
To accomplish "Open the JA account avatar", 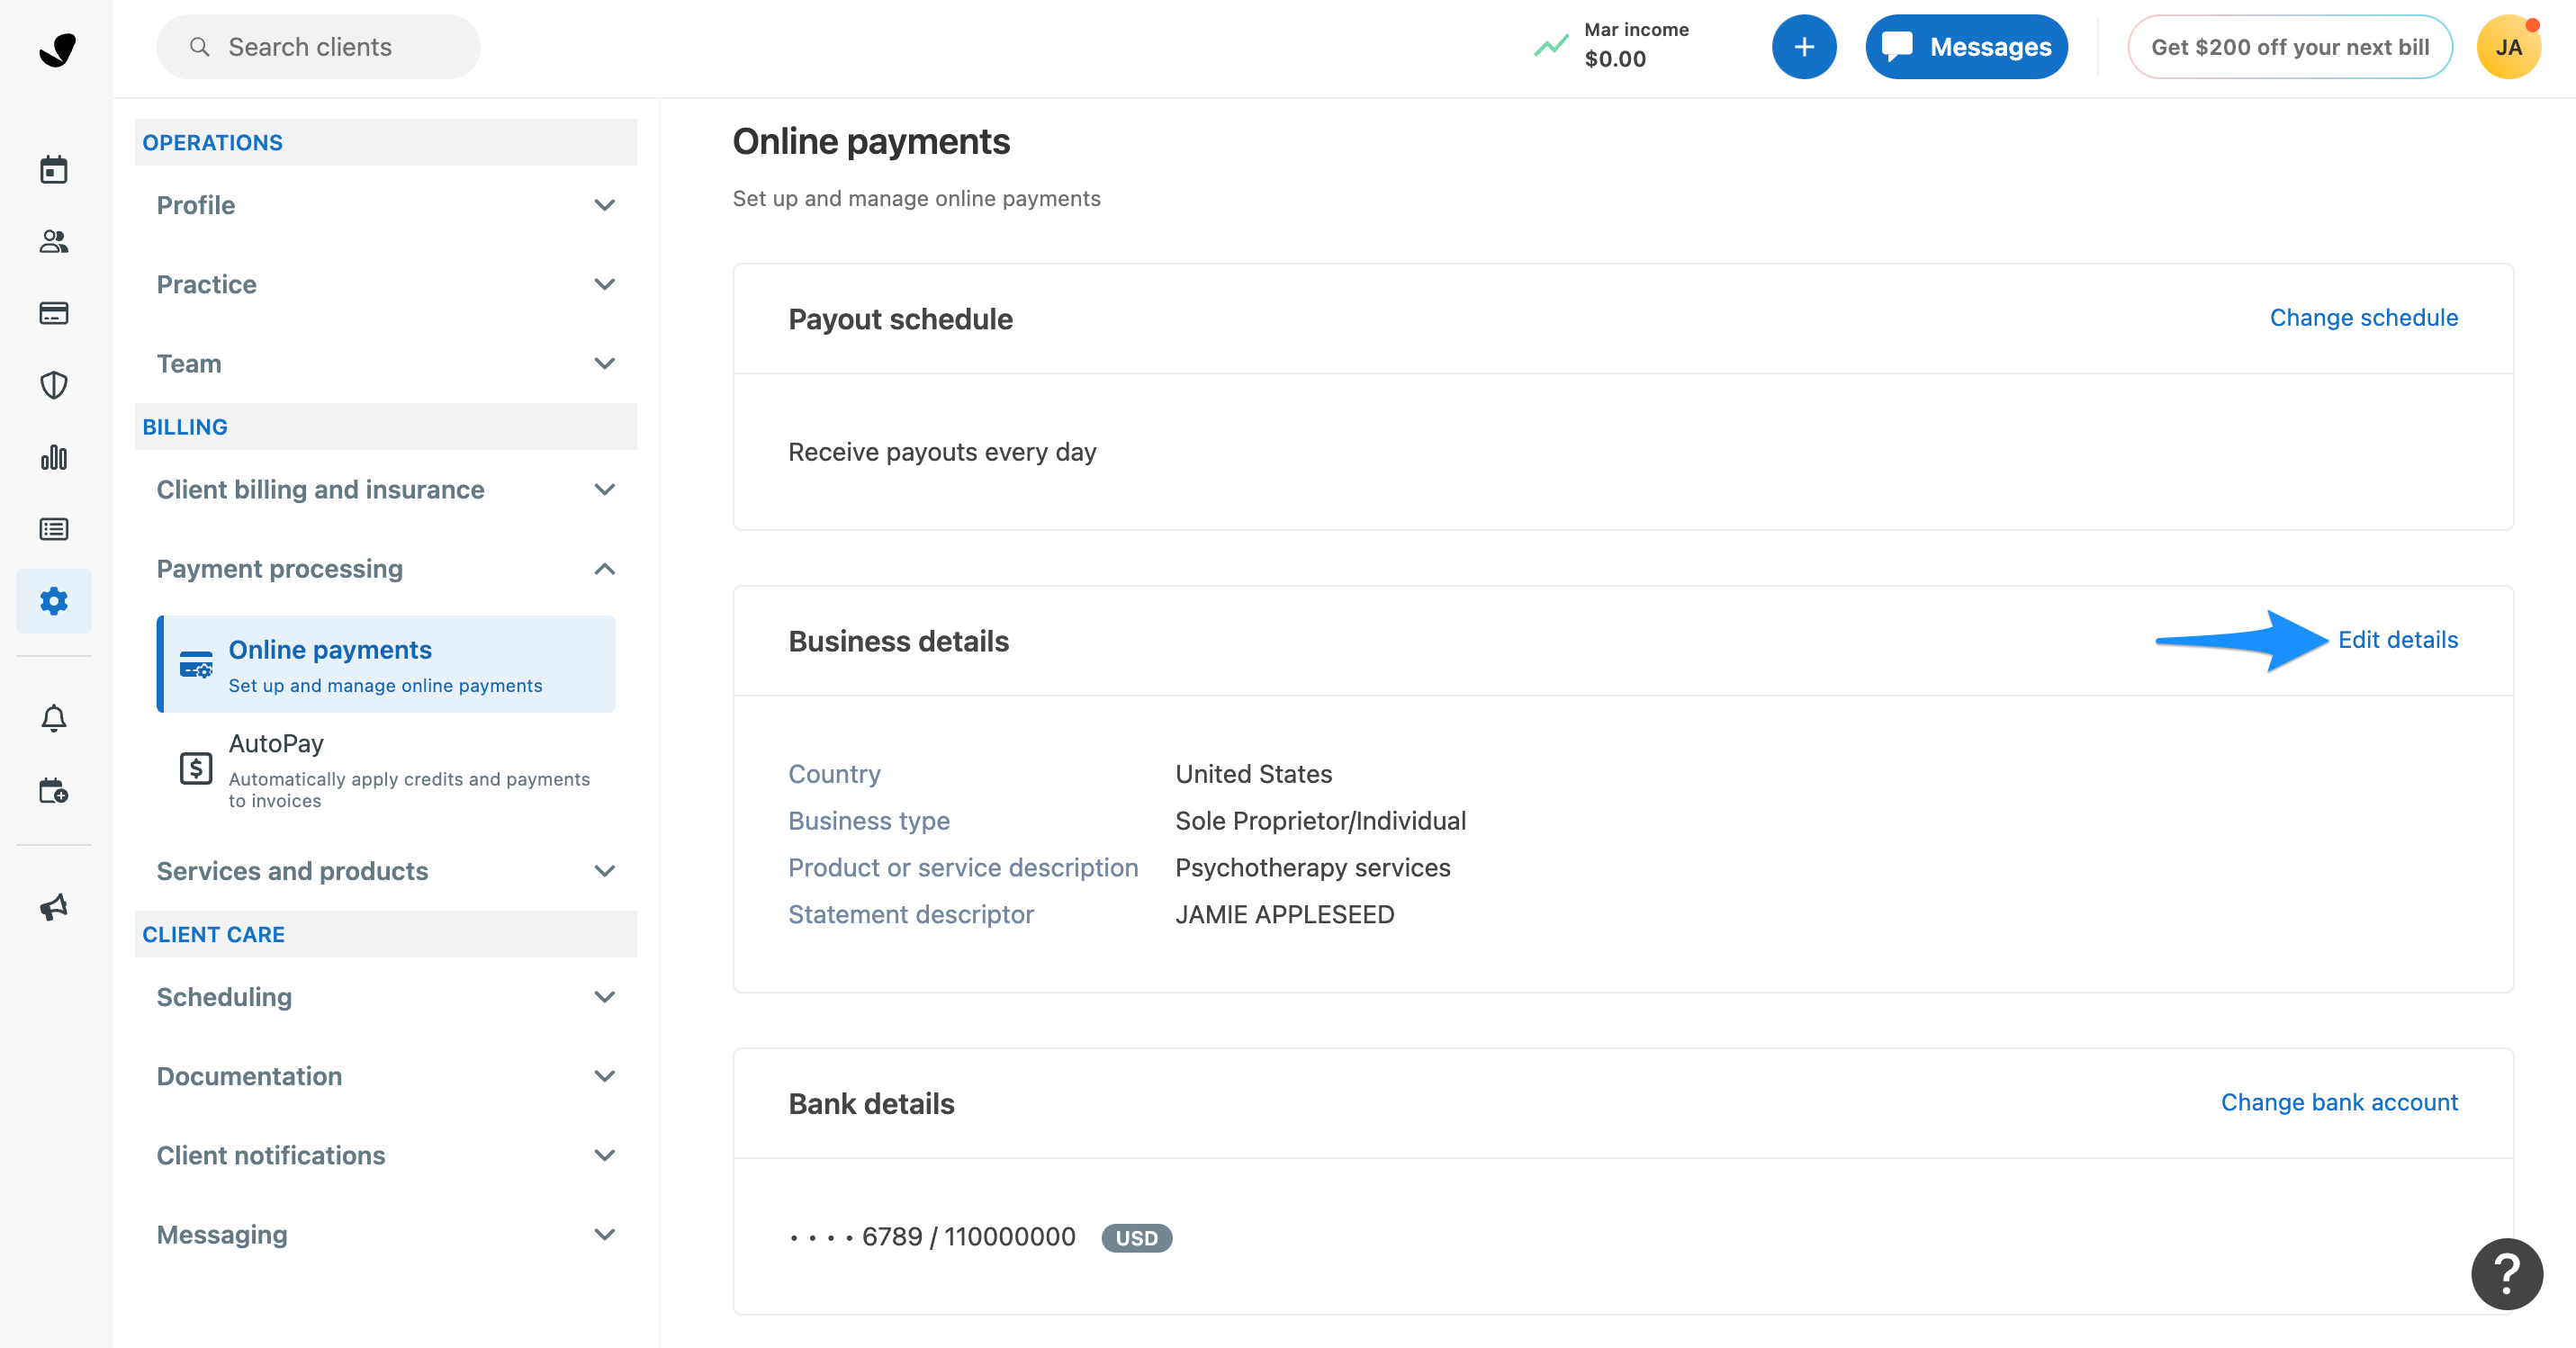I will pyautogui.click(x=2508, y=47).
